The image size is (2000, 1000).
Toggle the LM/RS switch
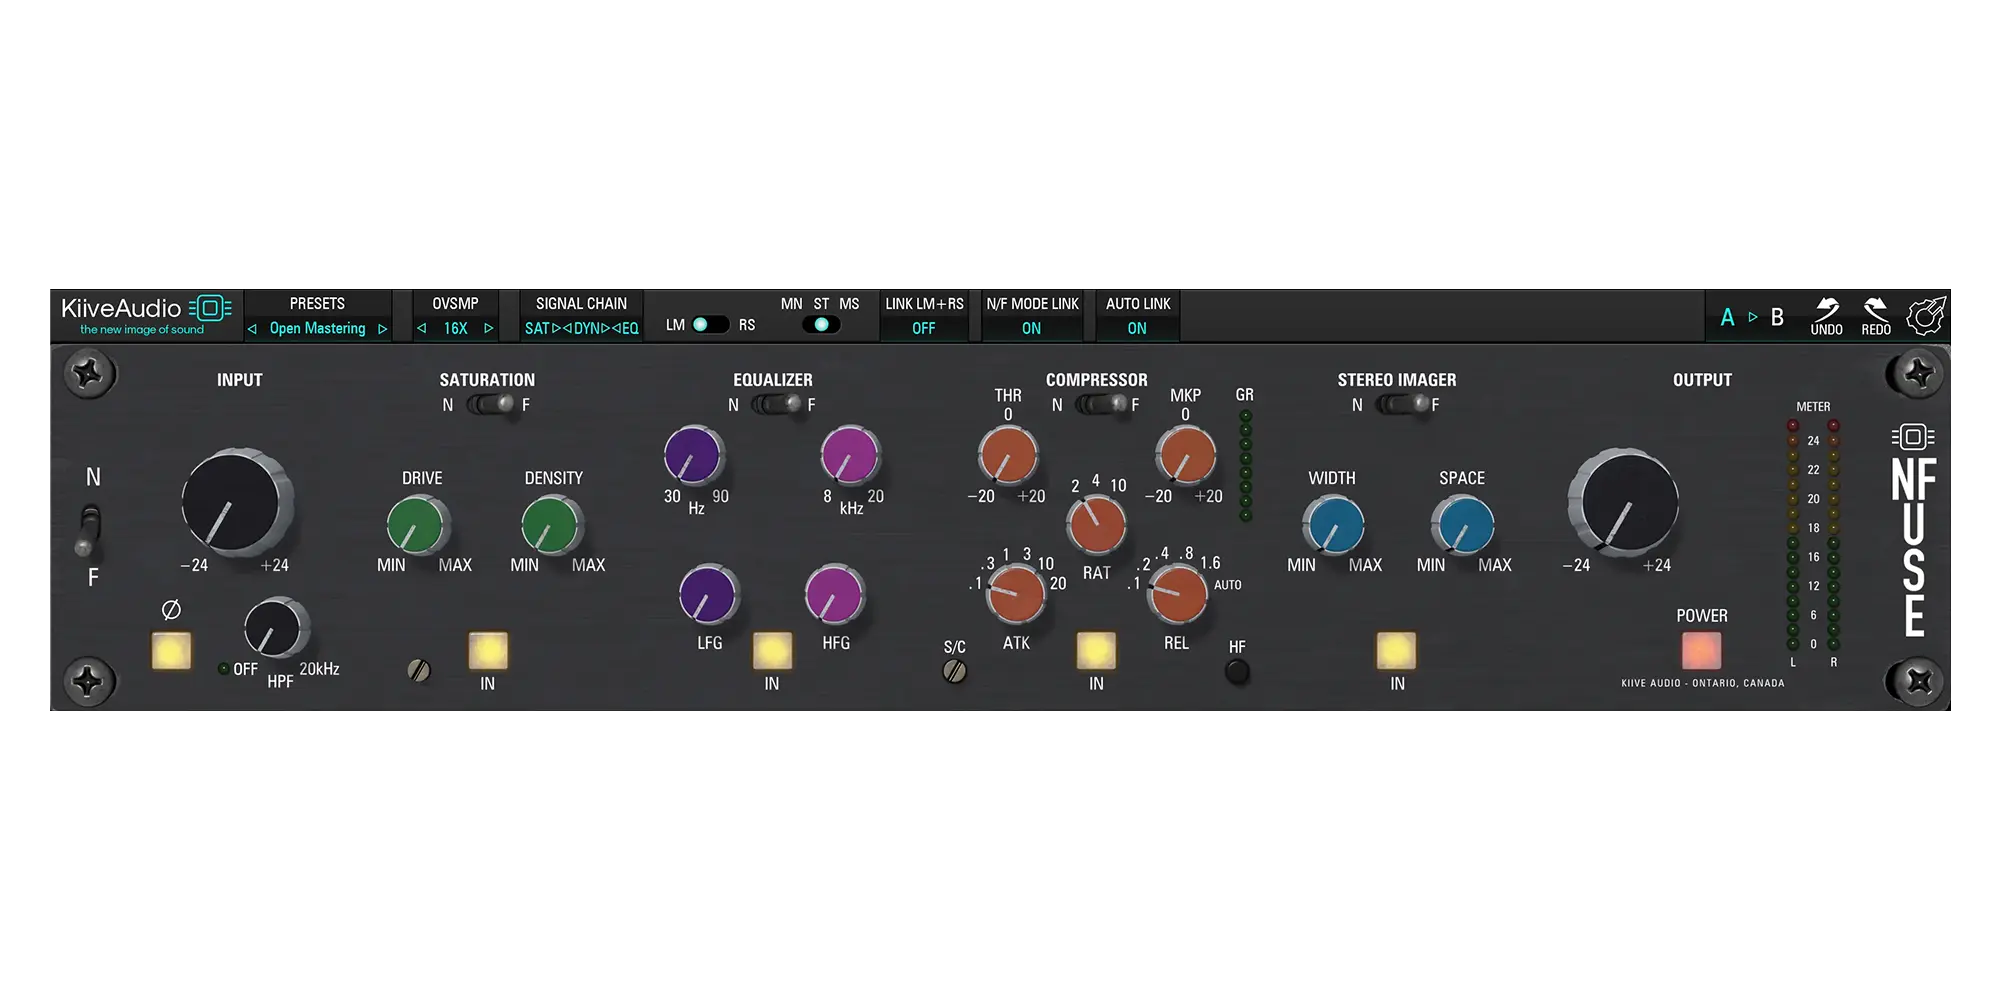click(x=710, y=325)
